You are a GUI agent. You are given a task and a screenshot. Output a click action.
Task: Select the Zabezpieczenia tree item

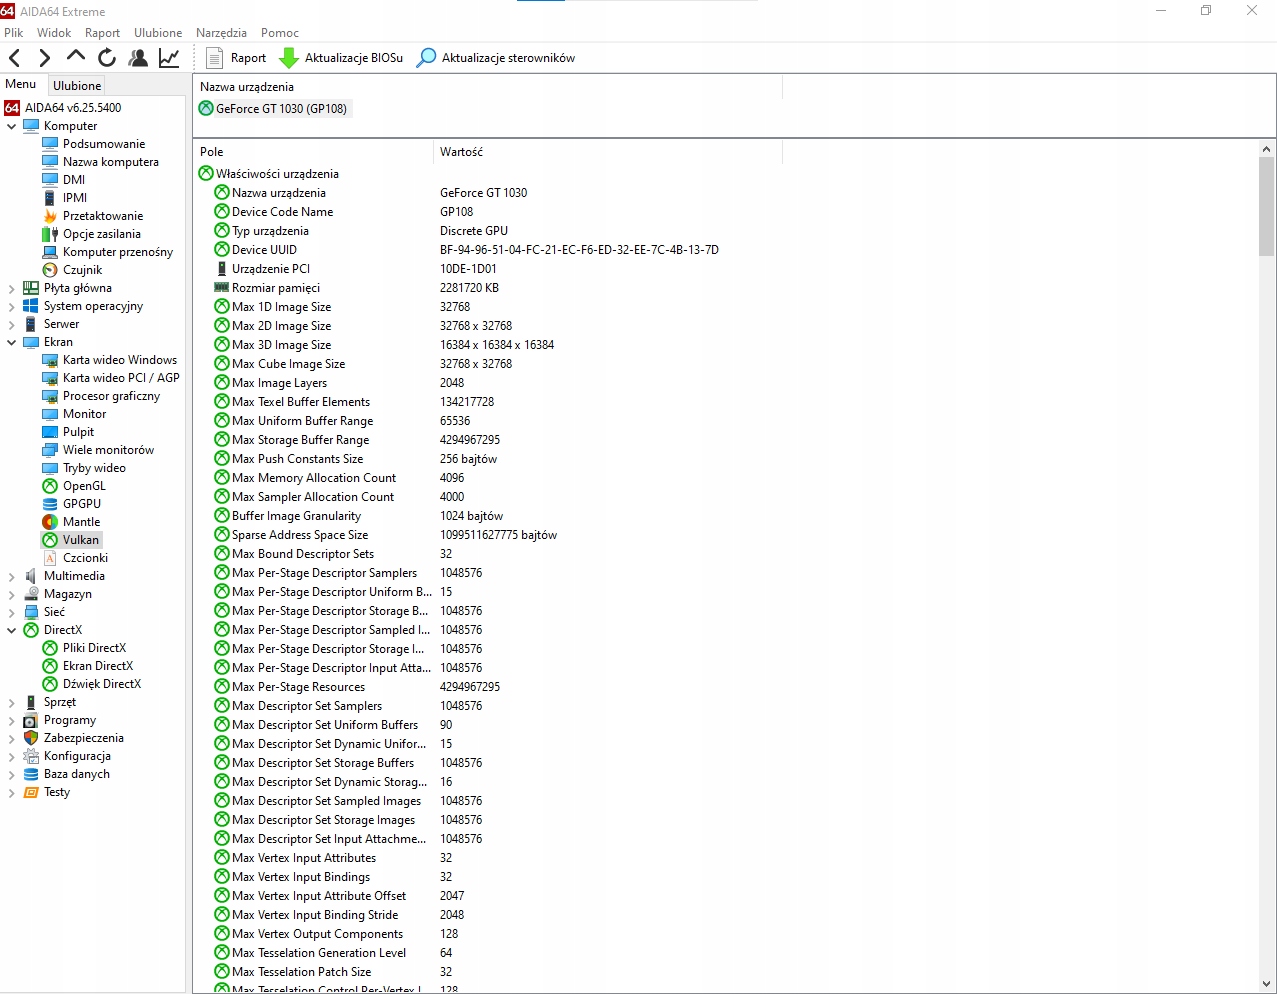pos(74,738)
